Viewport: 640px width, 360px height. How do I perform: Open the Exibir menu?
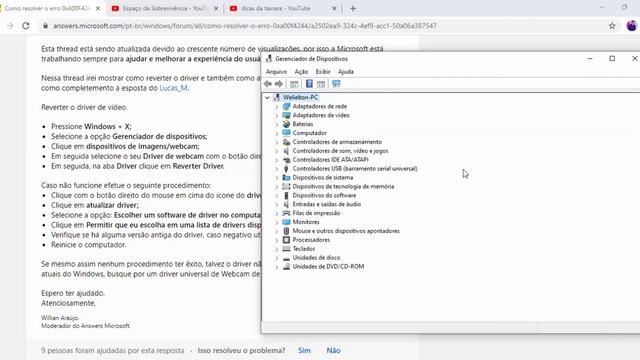323,71
